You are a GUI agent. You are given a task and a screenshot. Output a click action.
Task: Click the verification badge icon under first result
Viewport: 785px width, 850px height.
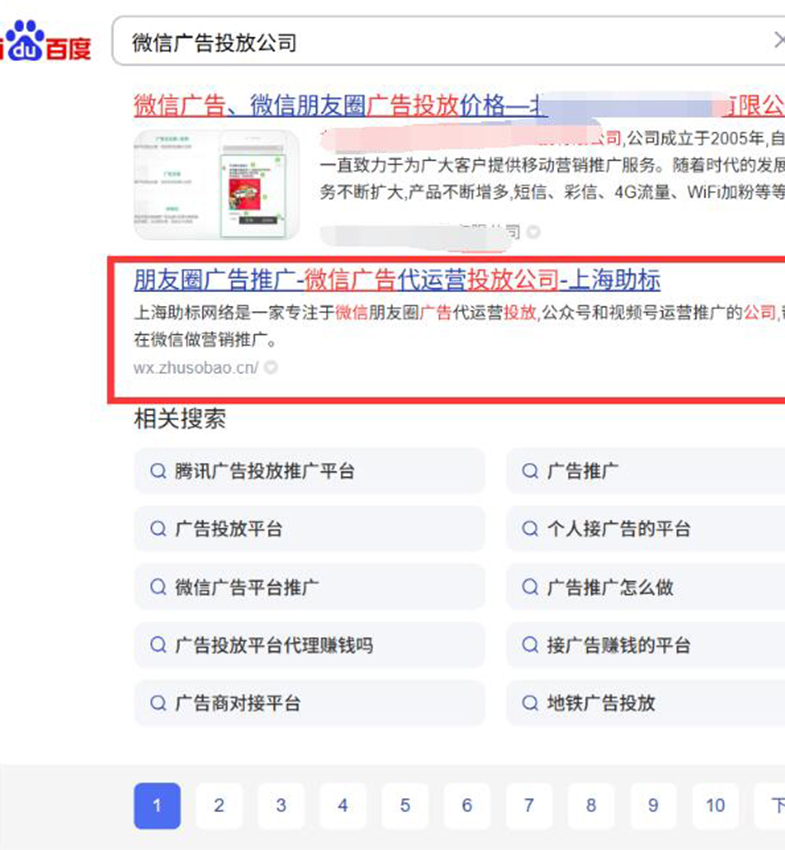pyautogui.click(x=533, y=232)
